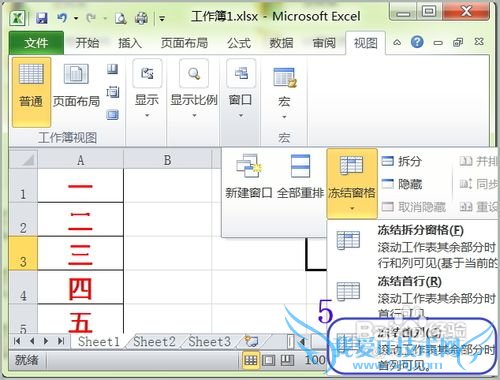Minimize the ribbon with caret icon

[x=397, y=43]
